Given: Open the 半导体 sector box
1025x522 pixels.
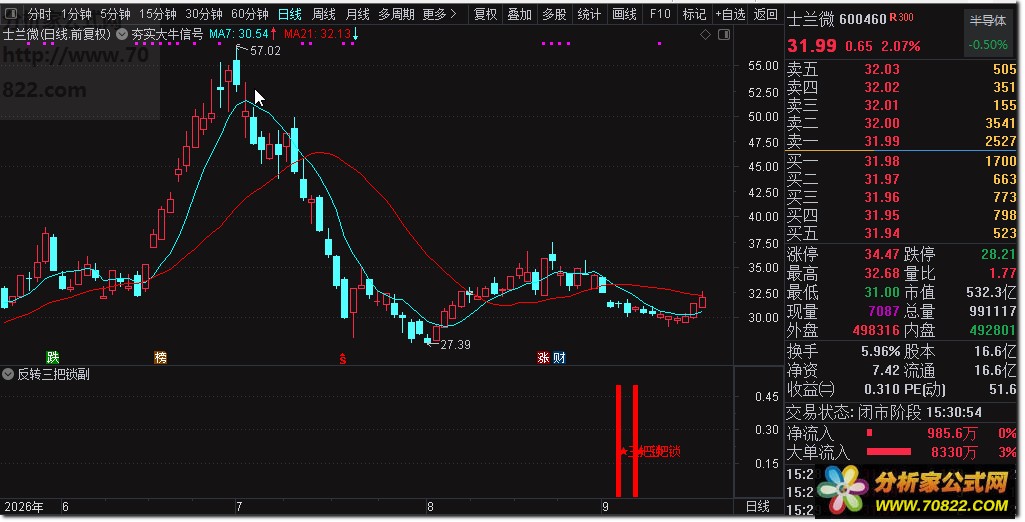Looking at the screenshot, I should pos(988,33).
